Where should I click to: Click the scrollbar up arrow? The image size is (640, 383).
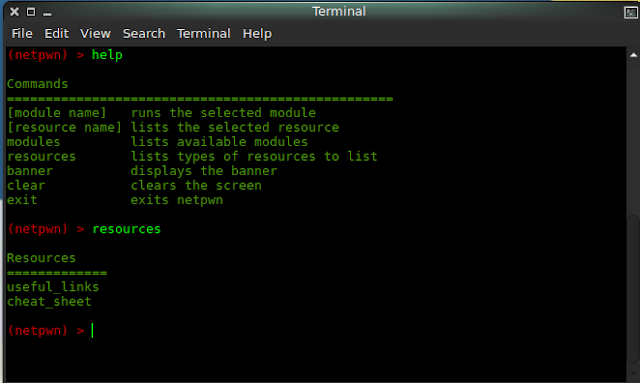[633, 55]
